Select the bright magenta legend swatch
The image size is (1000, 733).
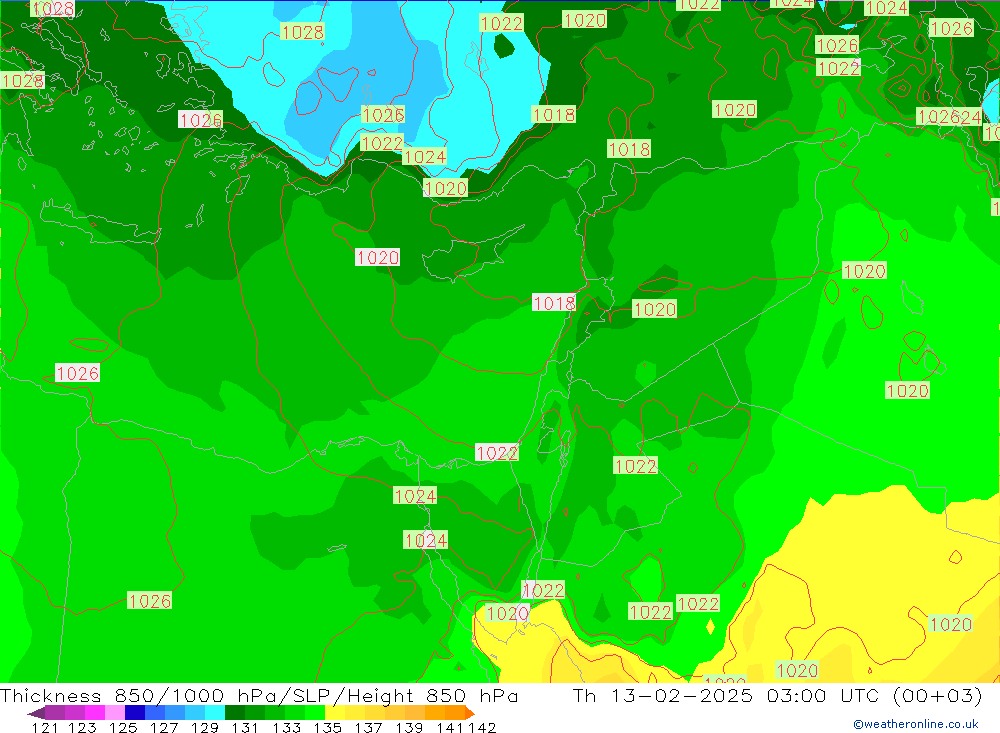tap(95, 713)
